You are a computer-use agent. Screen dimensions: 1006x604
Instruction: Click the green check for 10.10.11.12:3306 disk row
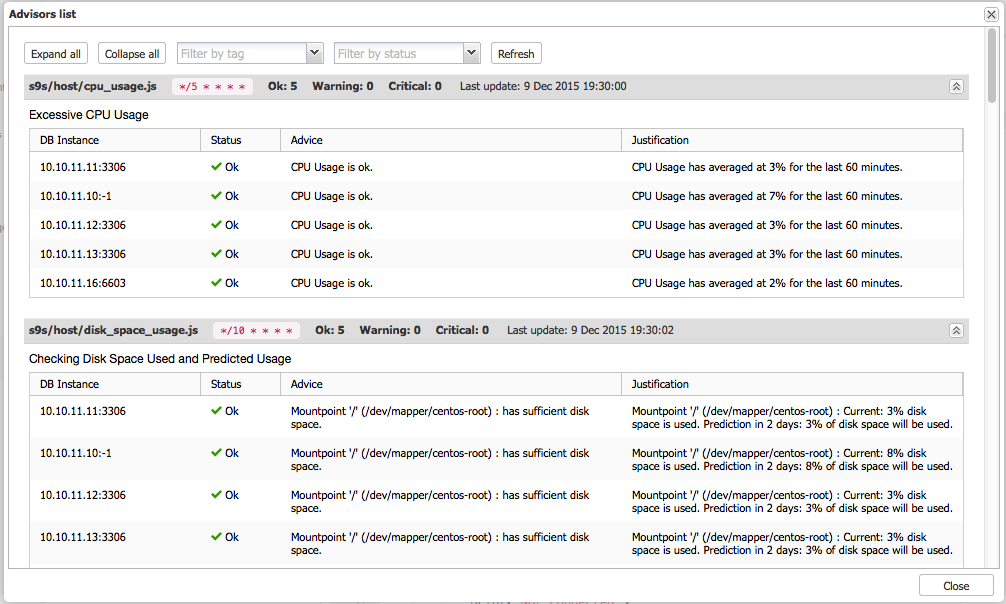point(216,495)
